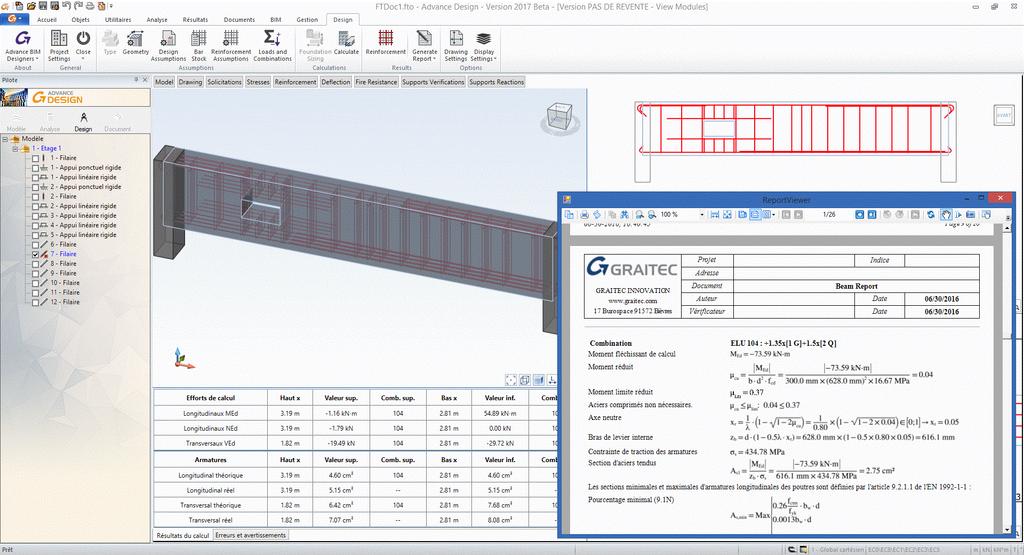Collapse the Modèle tree node
Image resolution: width=1024 pixels, height=555 pixels.
pos(5,139)
